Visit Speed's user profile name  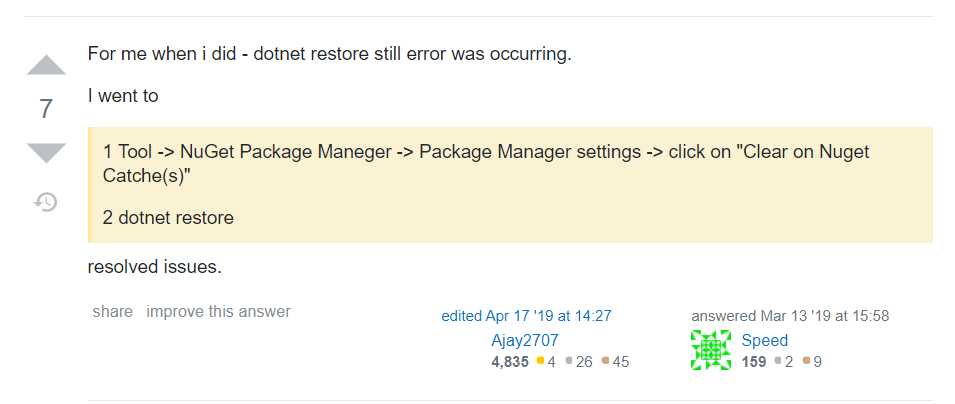coord(764,340)
